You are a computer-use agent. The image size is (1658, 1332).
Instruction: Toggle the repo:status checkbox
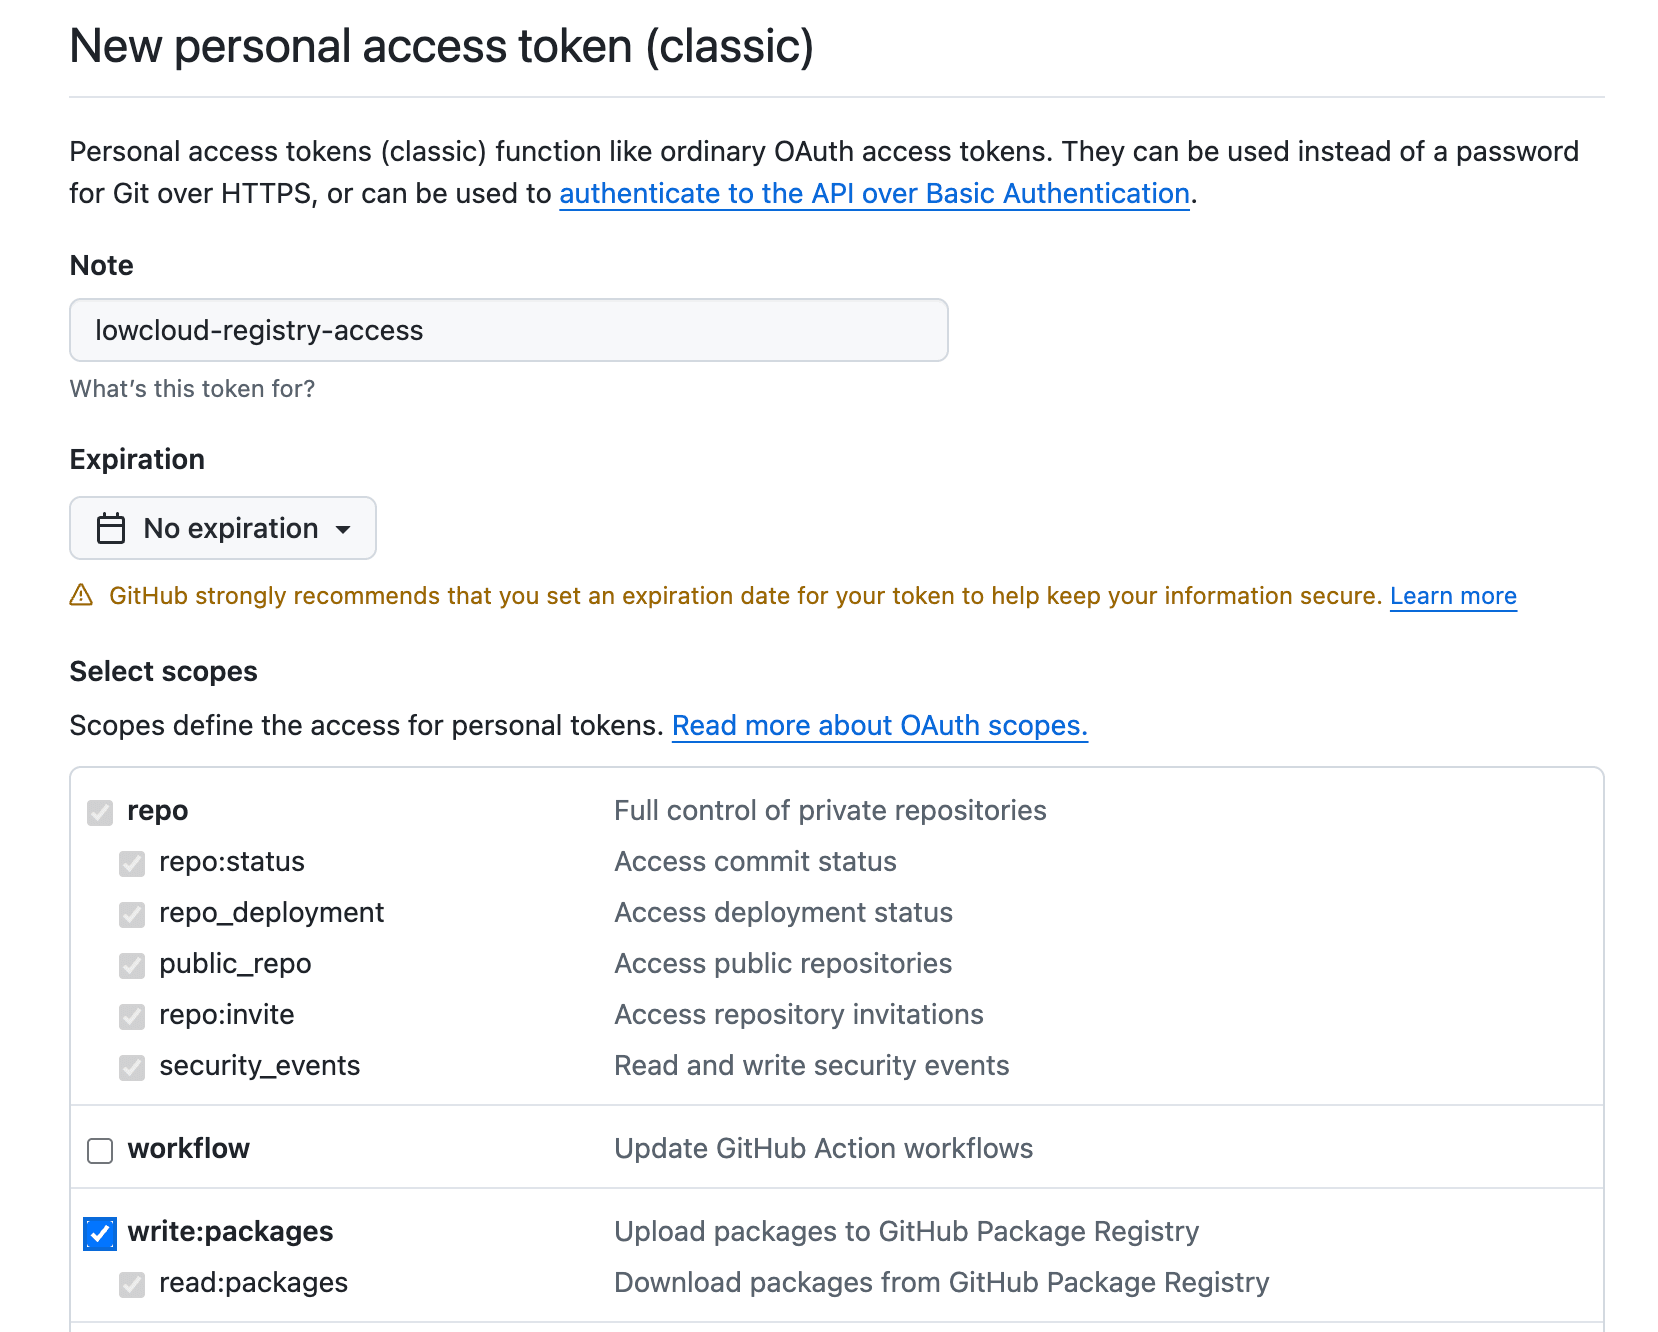[x=131, y=863]
